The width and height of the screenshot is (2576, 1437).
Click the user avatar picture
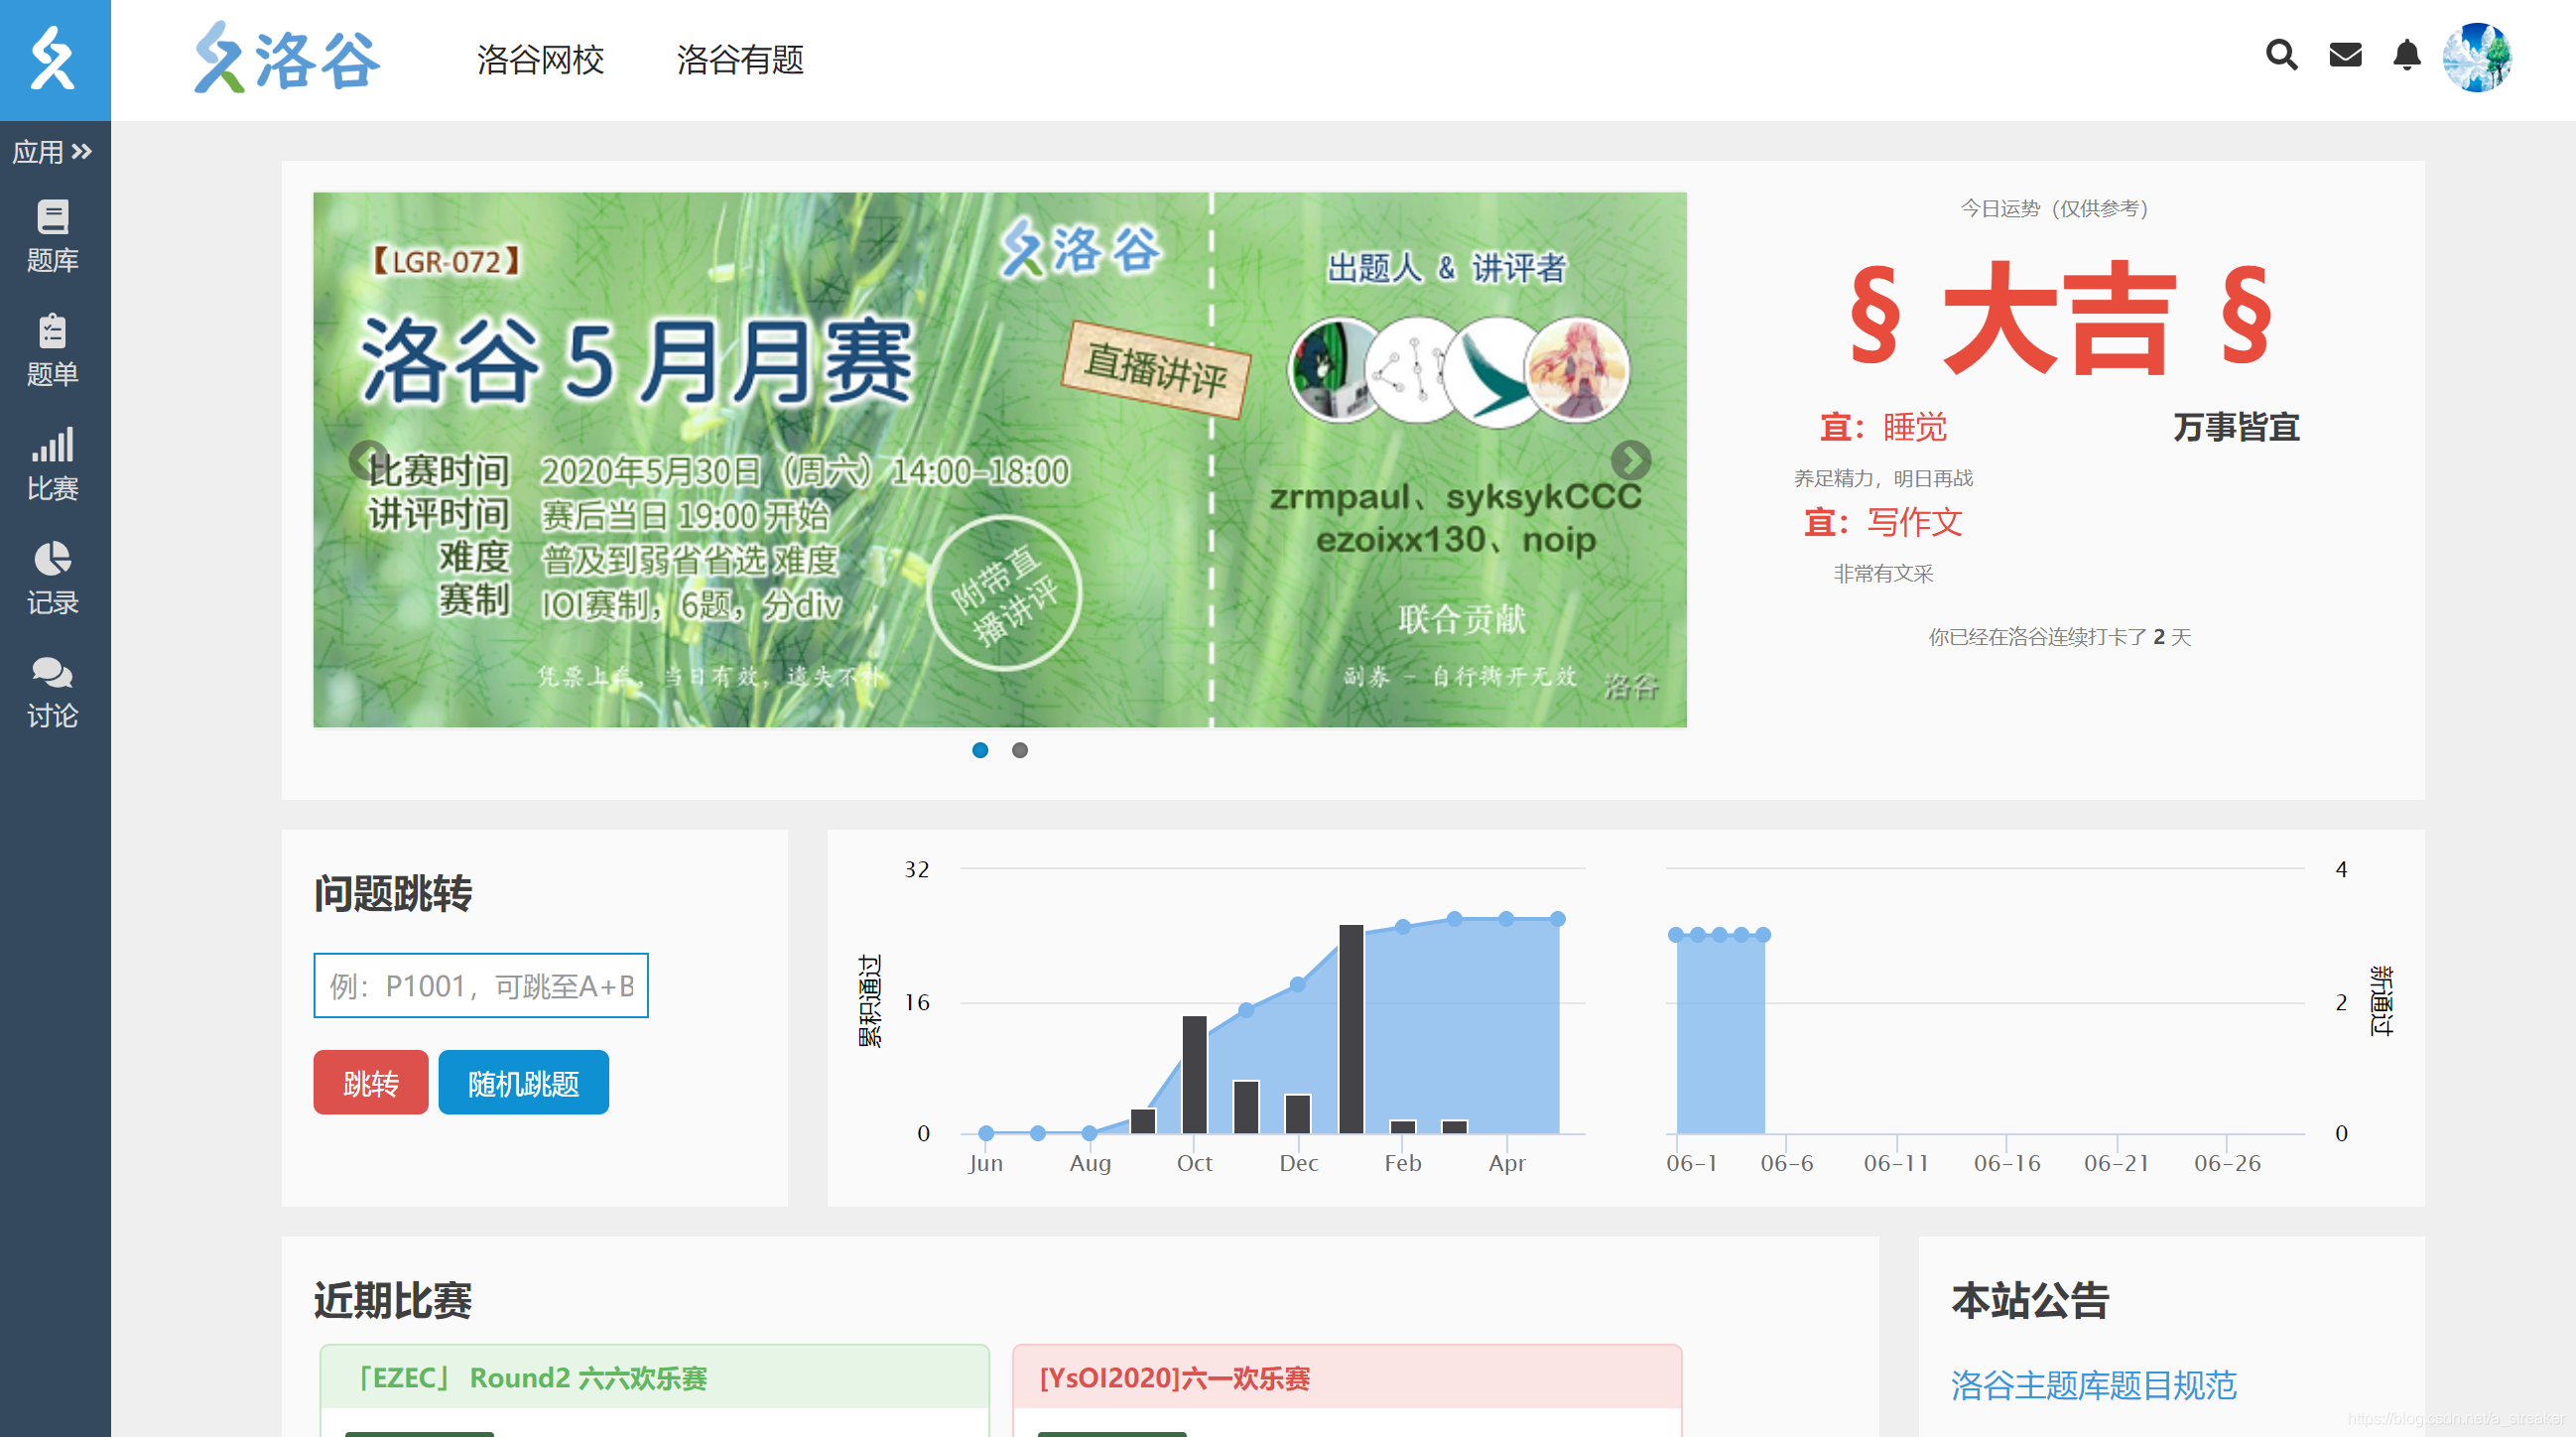[x=2476, y=57]
